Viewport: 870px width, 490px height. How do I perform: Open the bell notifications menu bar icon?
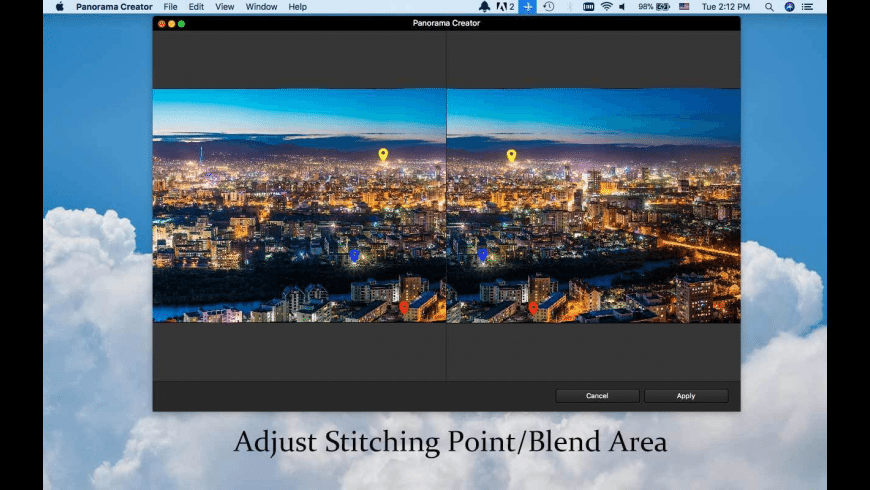click(x=484, y=7)
